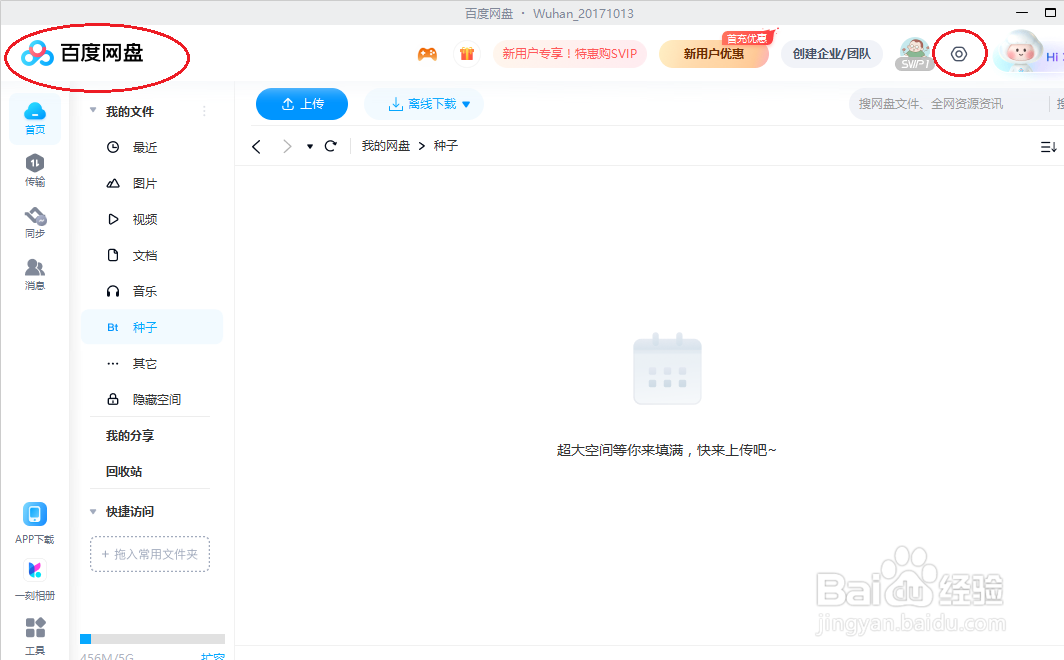
Task: Select 种子 Bt torrents category
Action: (152, 327)
